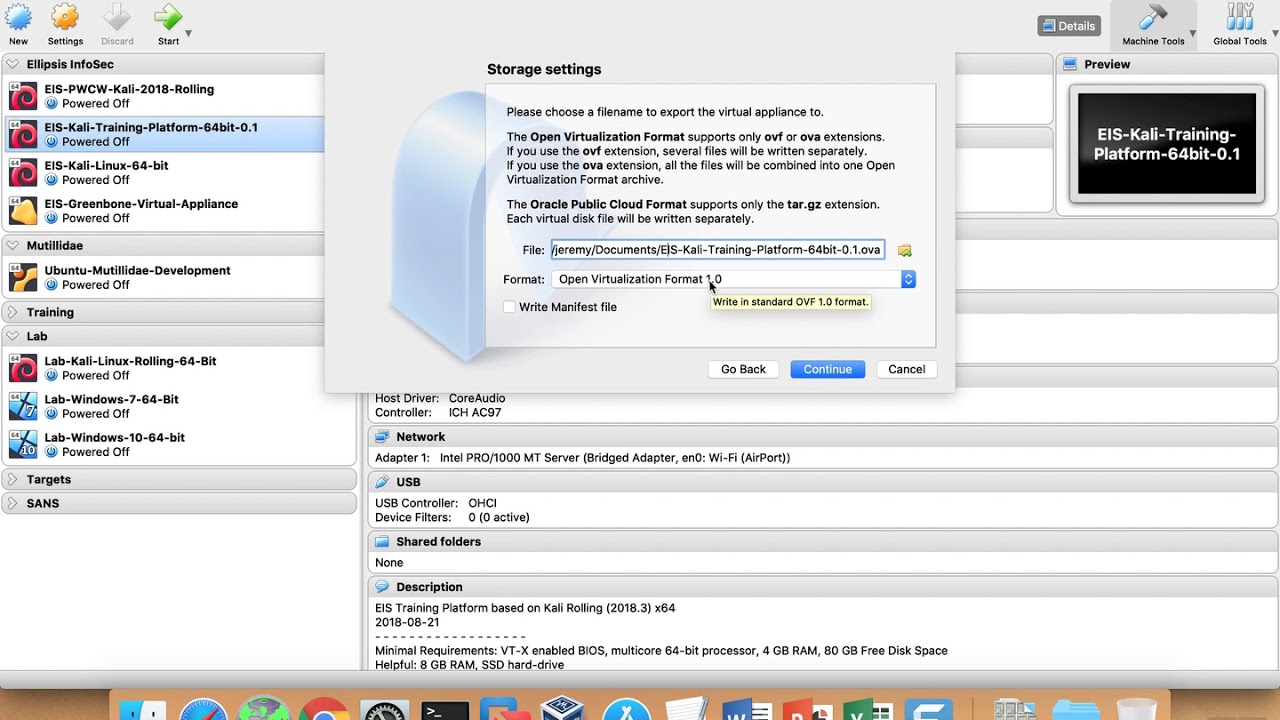Select Ubuntu-Mutillidae-Development VM icon
The height and width of the screenshot is (720, 1280).
[x=23, y=277]
